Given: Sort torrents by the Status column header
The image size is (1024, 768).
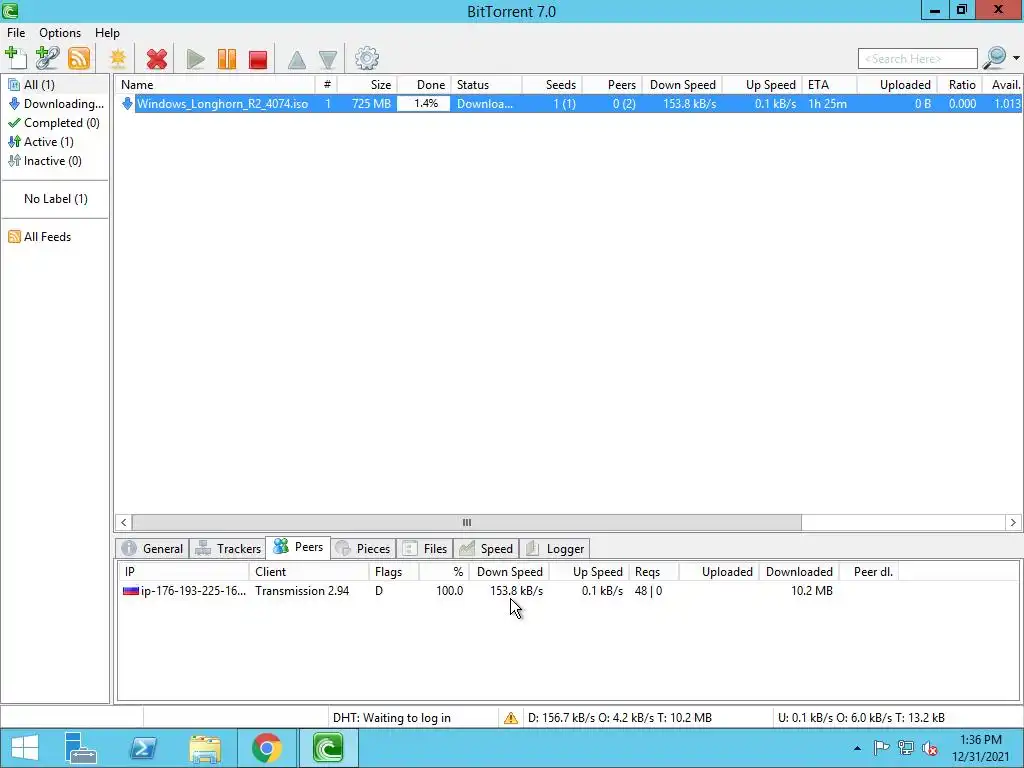Looking at the screenshot, I should coord(487,85).
